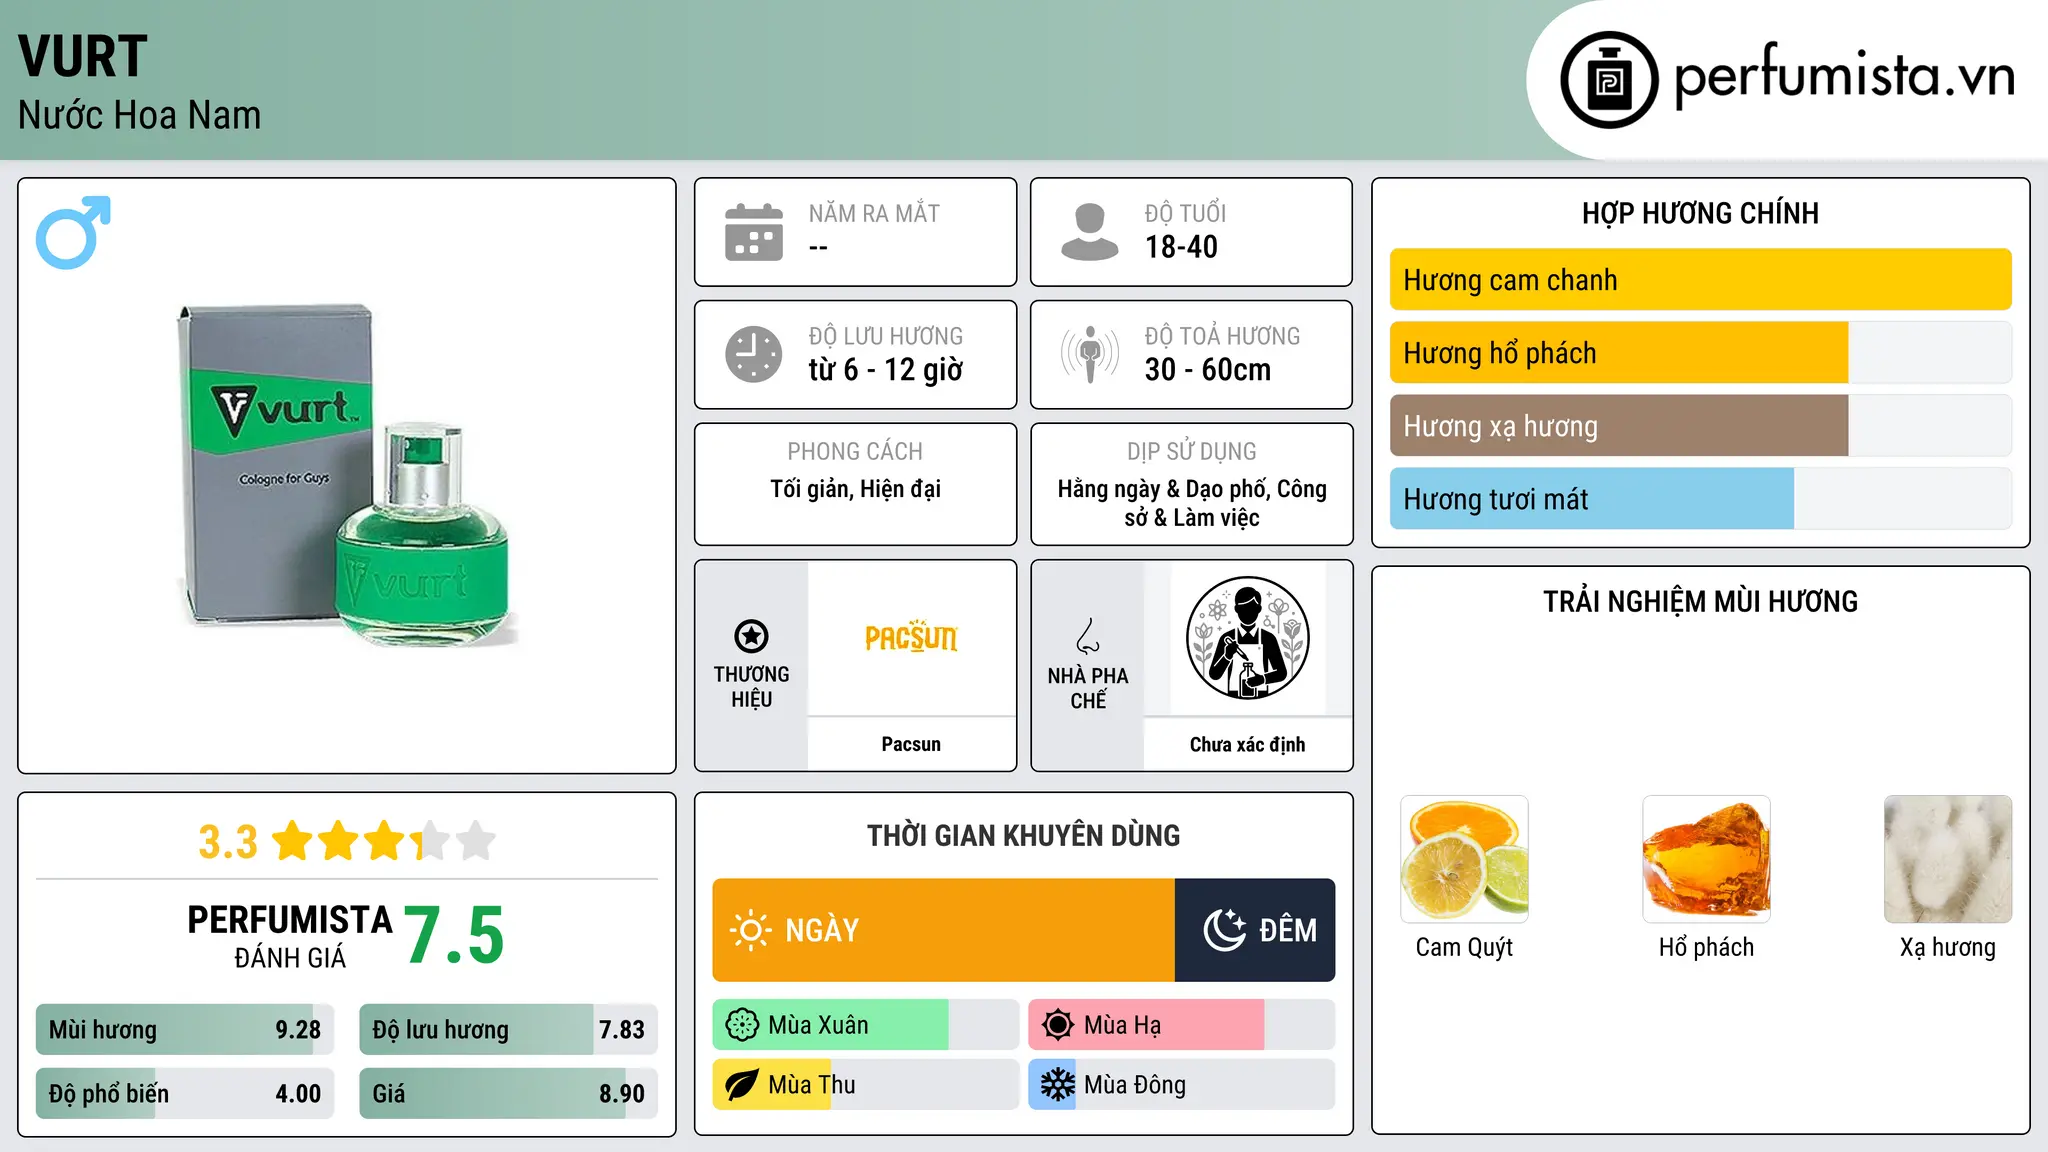Click the Phong cách label
The height and width of the screenshot is (1152, 2048).
[x=855, y=451]
